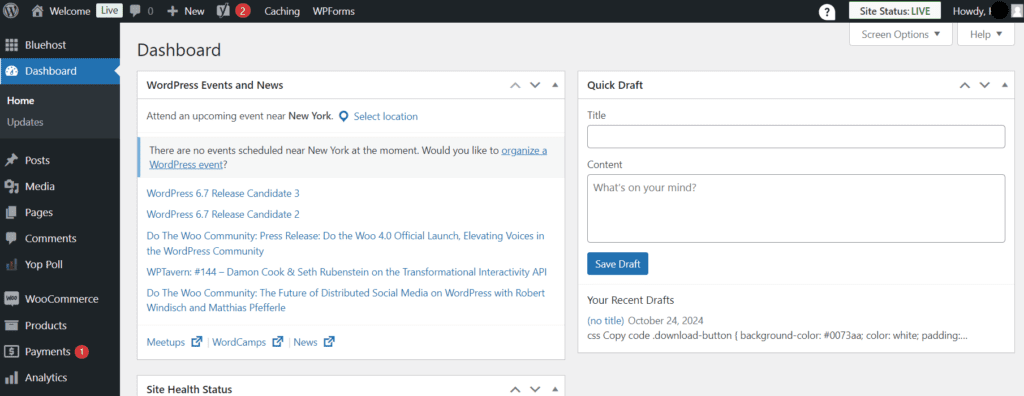Open WPTavern #144 article link
The image size is (1024, 396).
[x=346, y=272]
